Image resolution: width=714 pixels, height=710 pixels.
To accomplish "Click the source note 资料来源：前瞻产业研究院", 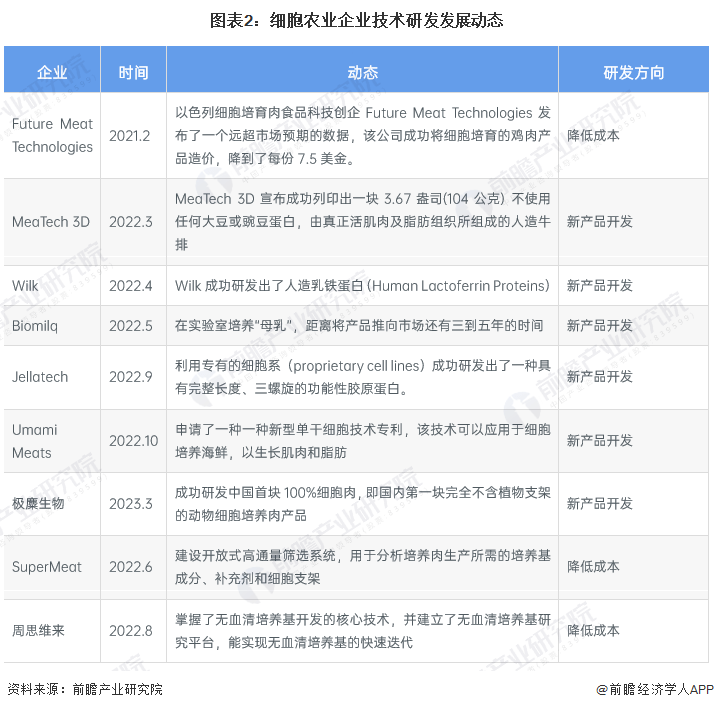I will click(x=85, y=690).
